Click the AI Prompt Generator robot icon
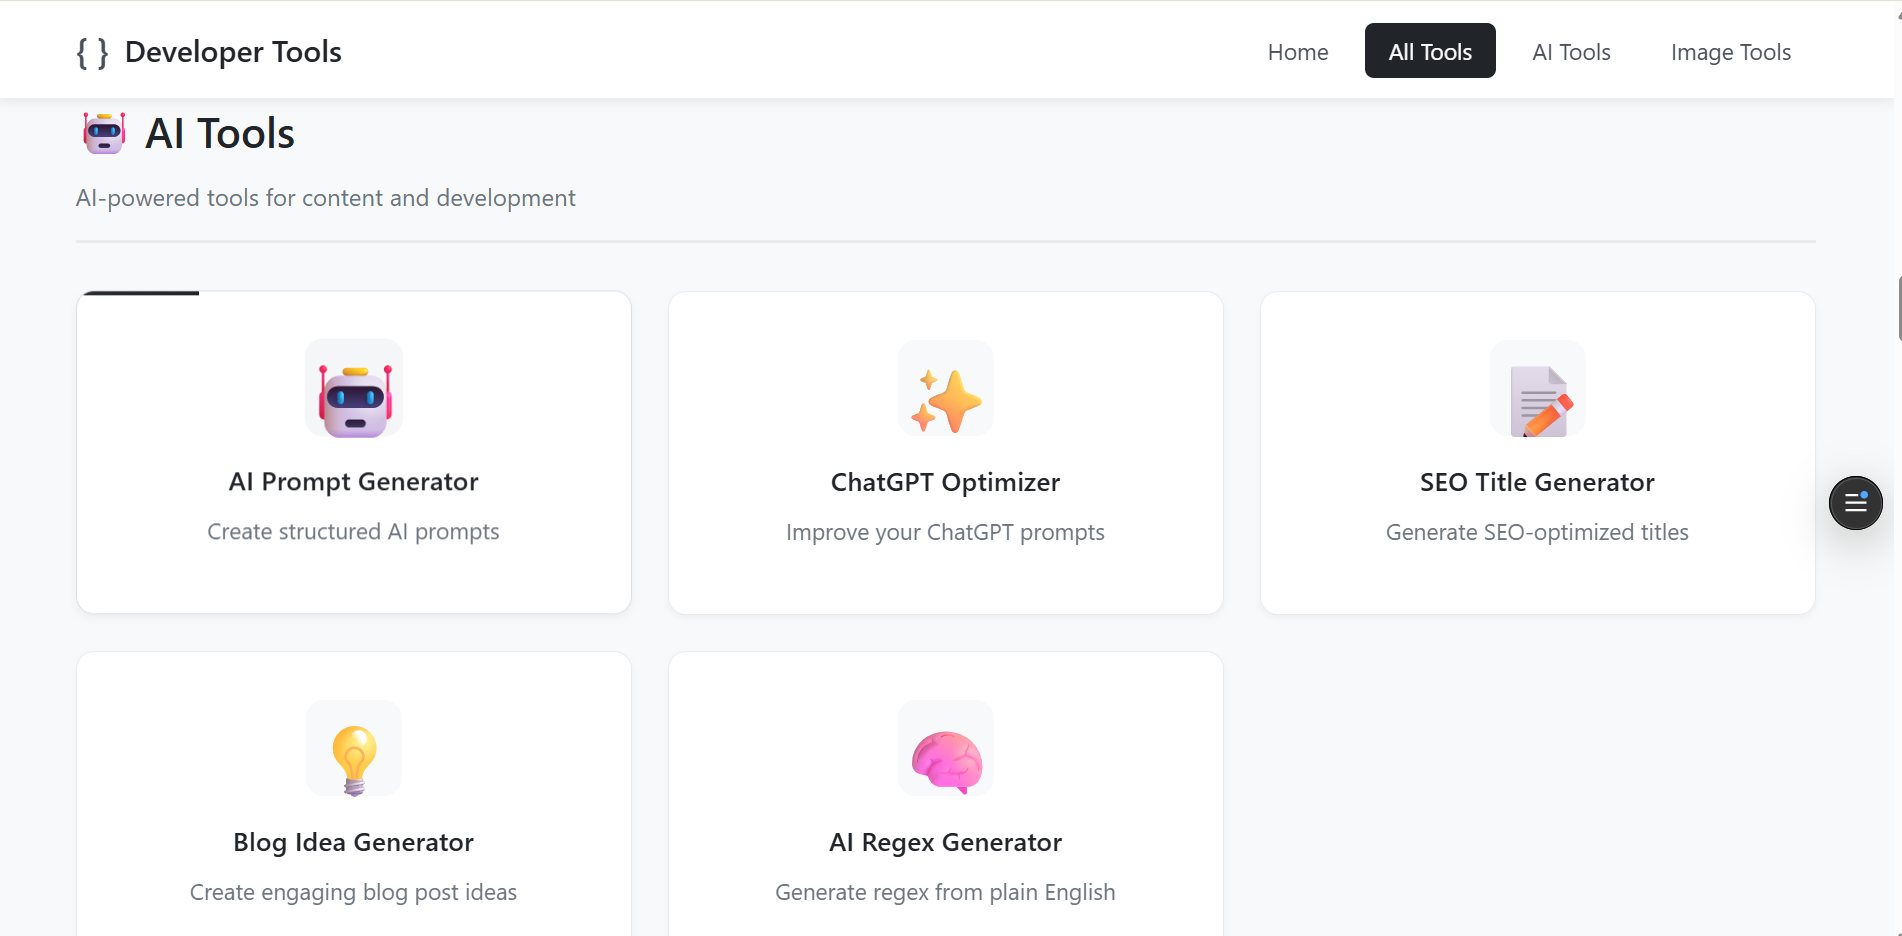This screenshot has width=1902, height=936. (x=354, y=388)
